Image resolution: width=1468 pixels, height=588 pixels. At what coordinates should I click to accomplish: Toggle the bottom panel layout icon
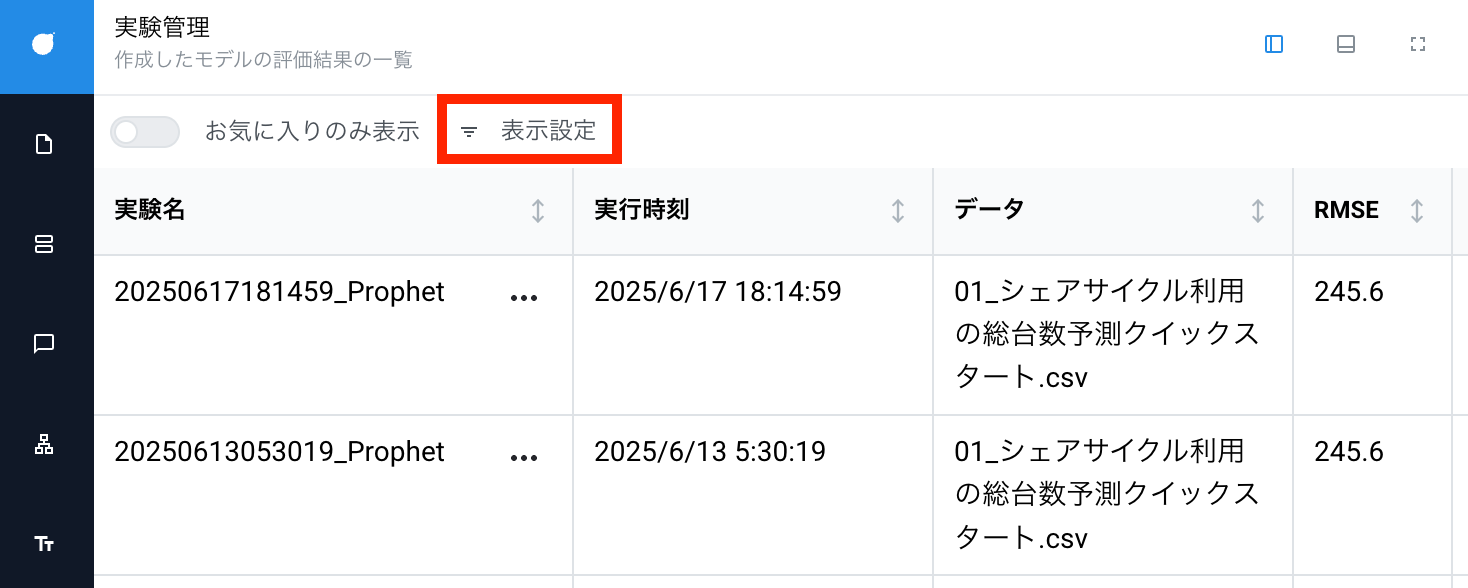coord(1346,44)
